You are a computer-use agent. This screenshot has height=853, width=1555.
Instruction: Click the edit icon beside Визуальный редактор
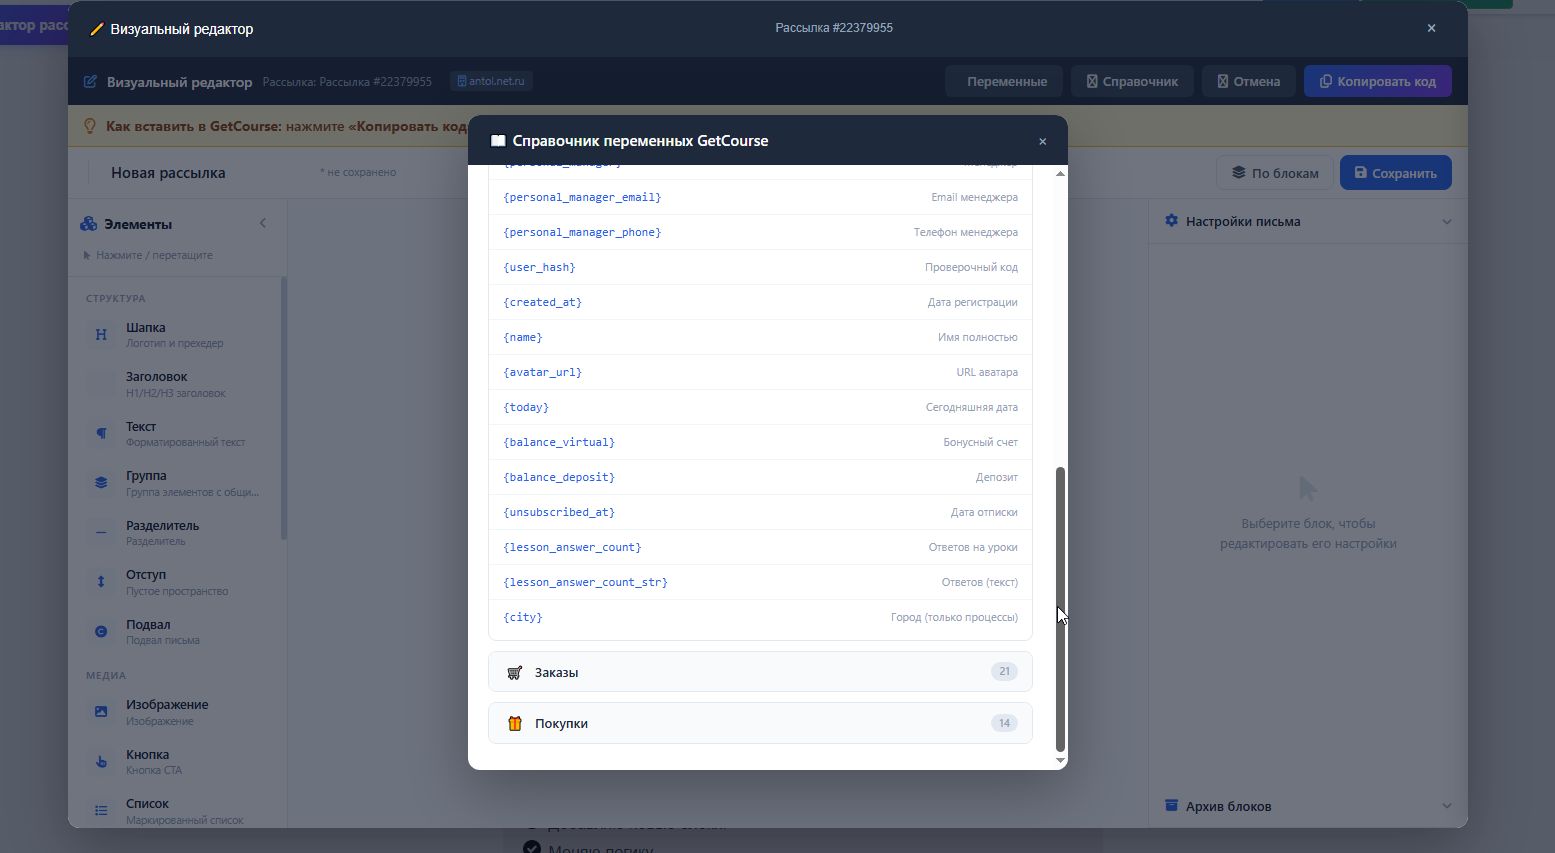coord(90,82)
